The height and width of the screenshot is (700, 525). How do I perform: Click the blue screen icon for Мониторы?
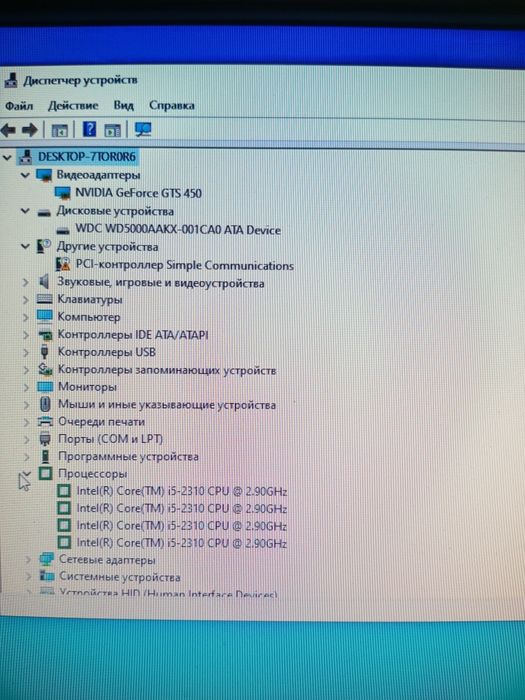coord(45,387)
